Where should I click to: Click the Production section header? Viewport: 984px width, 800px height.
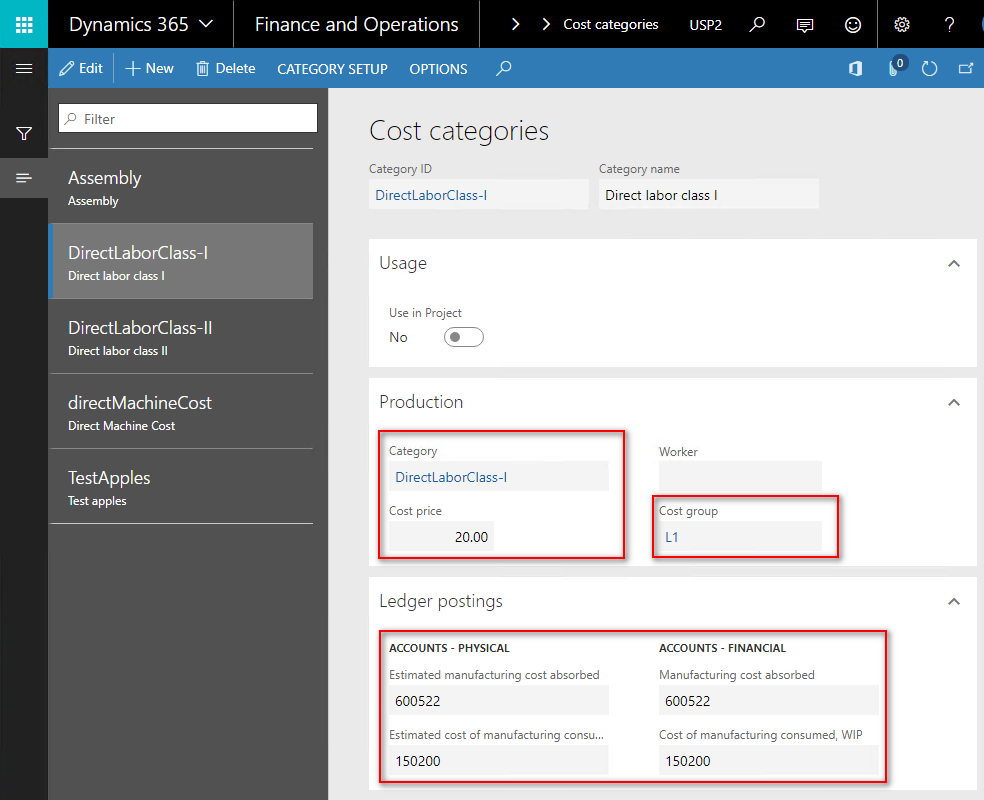pyautogui.click(x=421, y=402)
